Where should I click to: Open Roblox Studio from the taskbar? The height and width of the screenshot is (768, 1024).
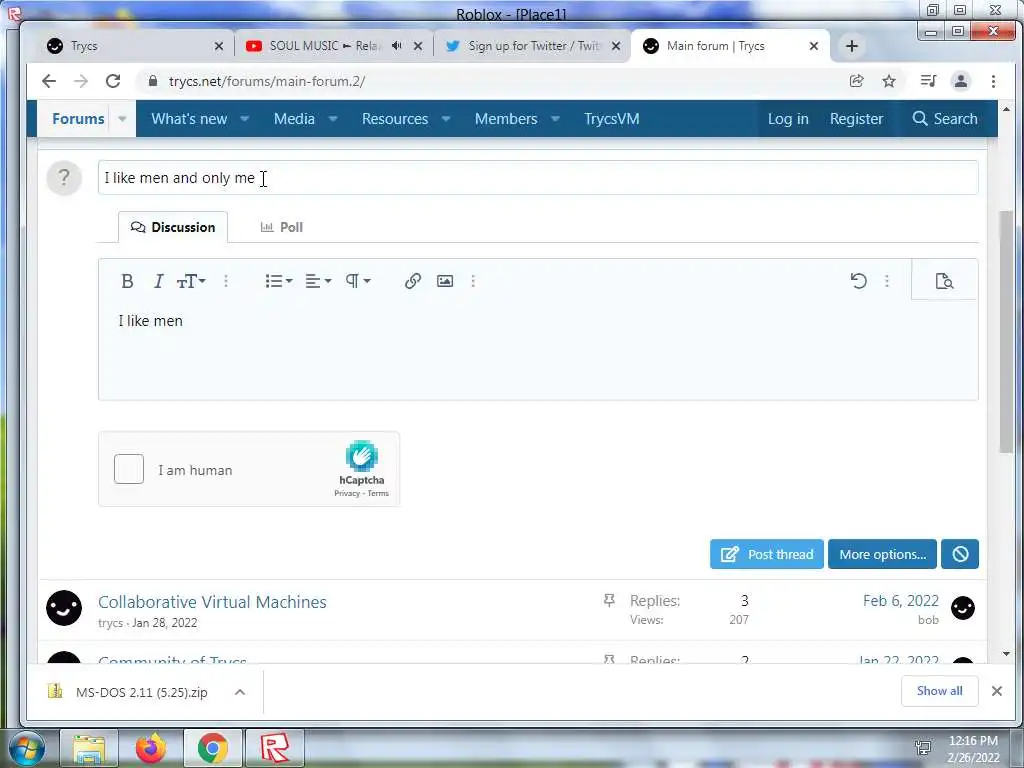coord(275,748)
